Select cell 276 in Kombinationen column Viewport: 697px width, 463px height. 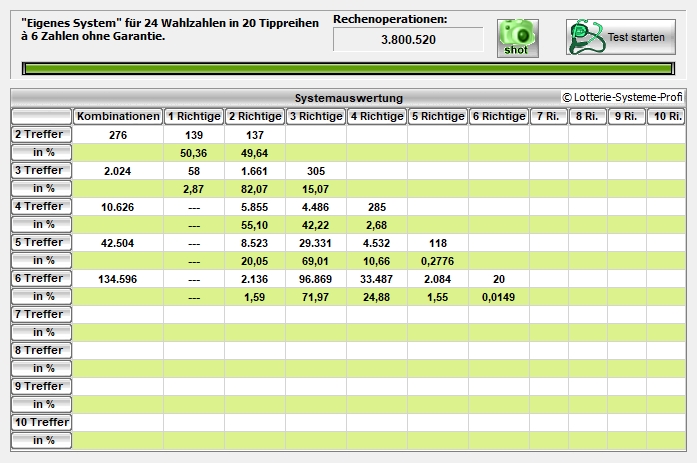coord(118,135)
